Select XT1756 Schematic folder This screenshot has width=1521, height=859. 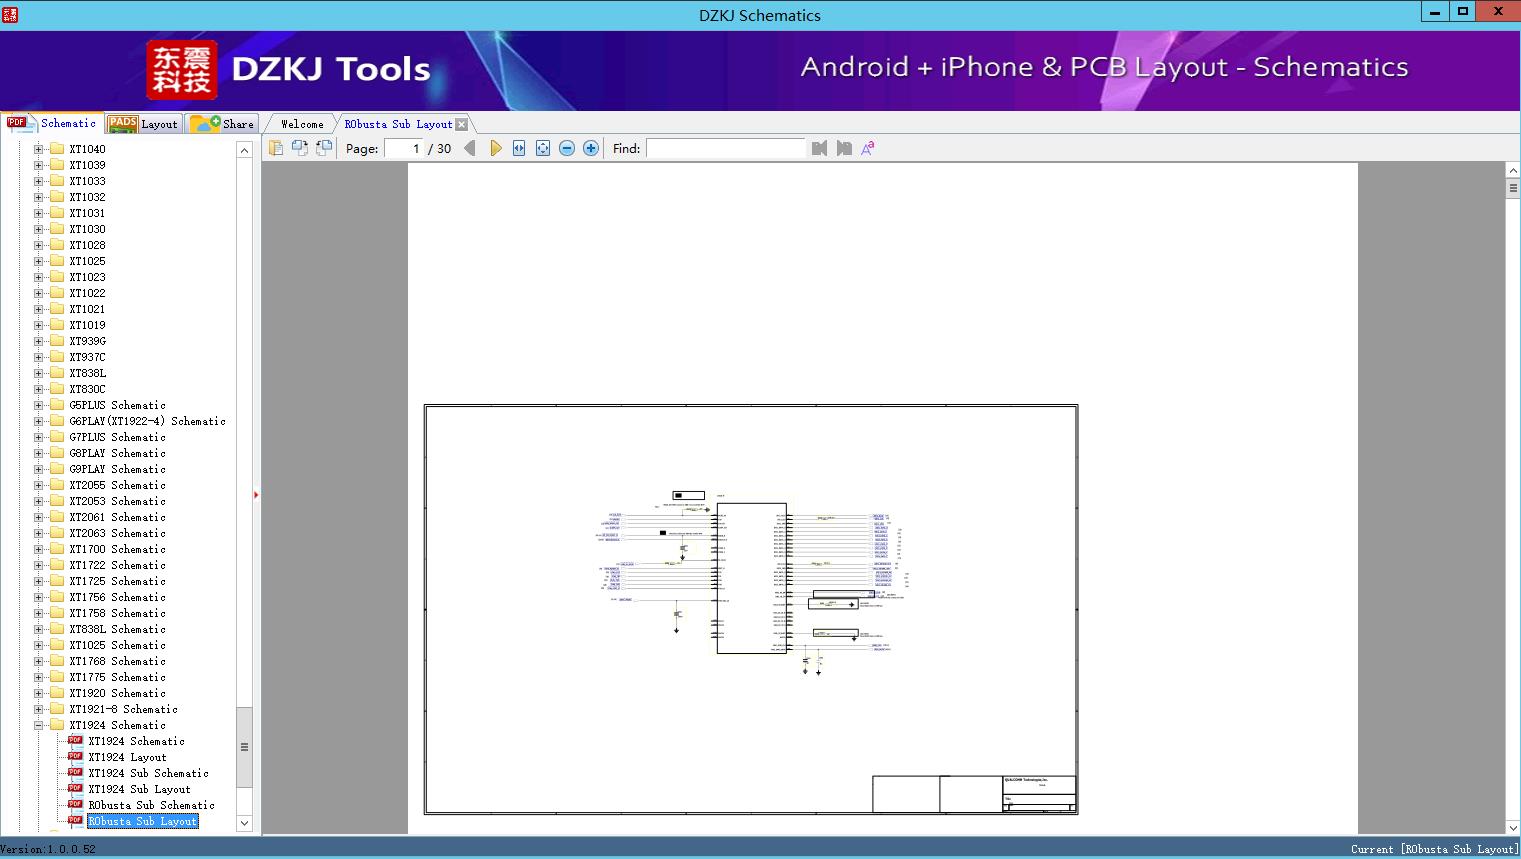click(x=117, y=597)
